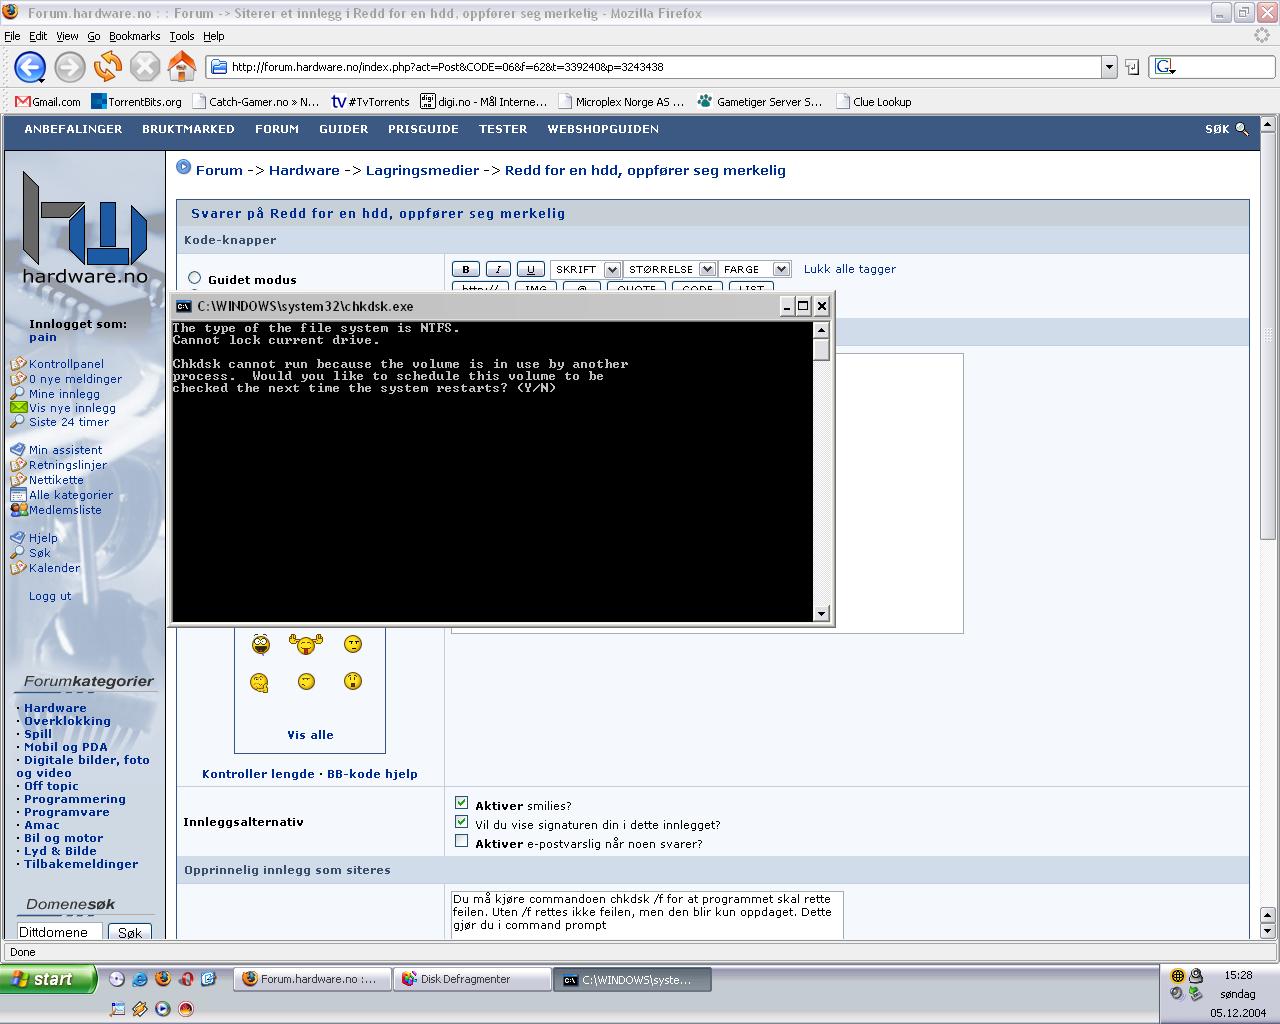Image resolution: width=1280 pixels, height=1024 pixels.
Task: Click the Italic I formatting button
Action: 498,269
